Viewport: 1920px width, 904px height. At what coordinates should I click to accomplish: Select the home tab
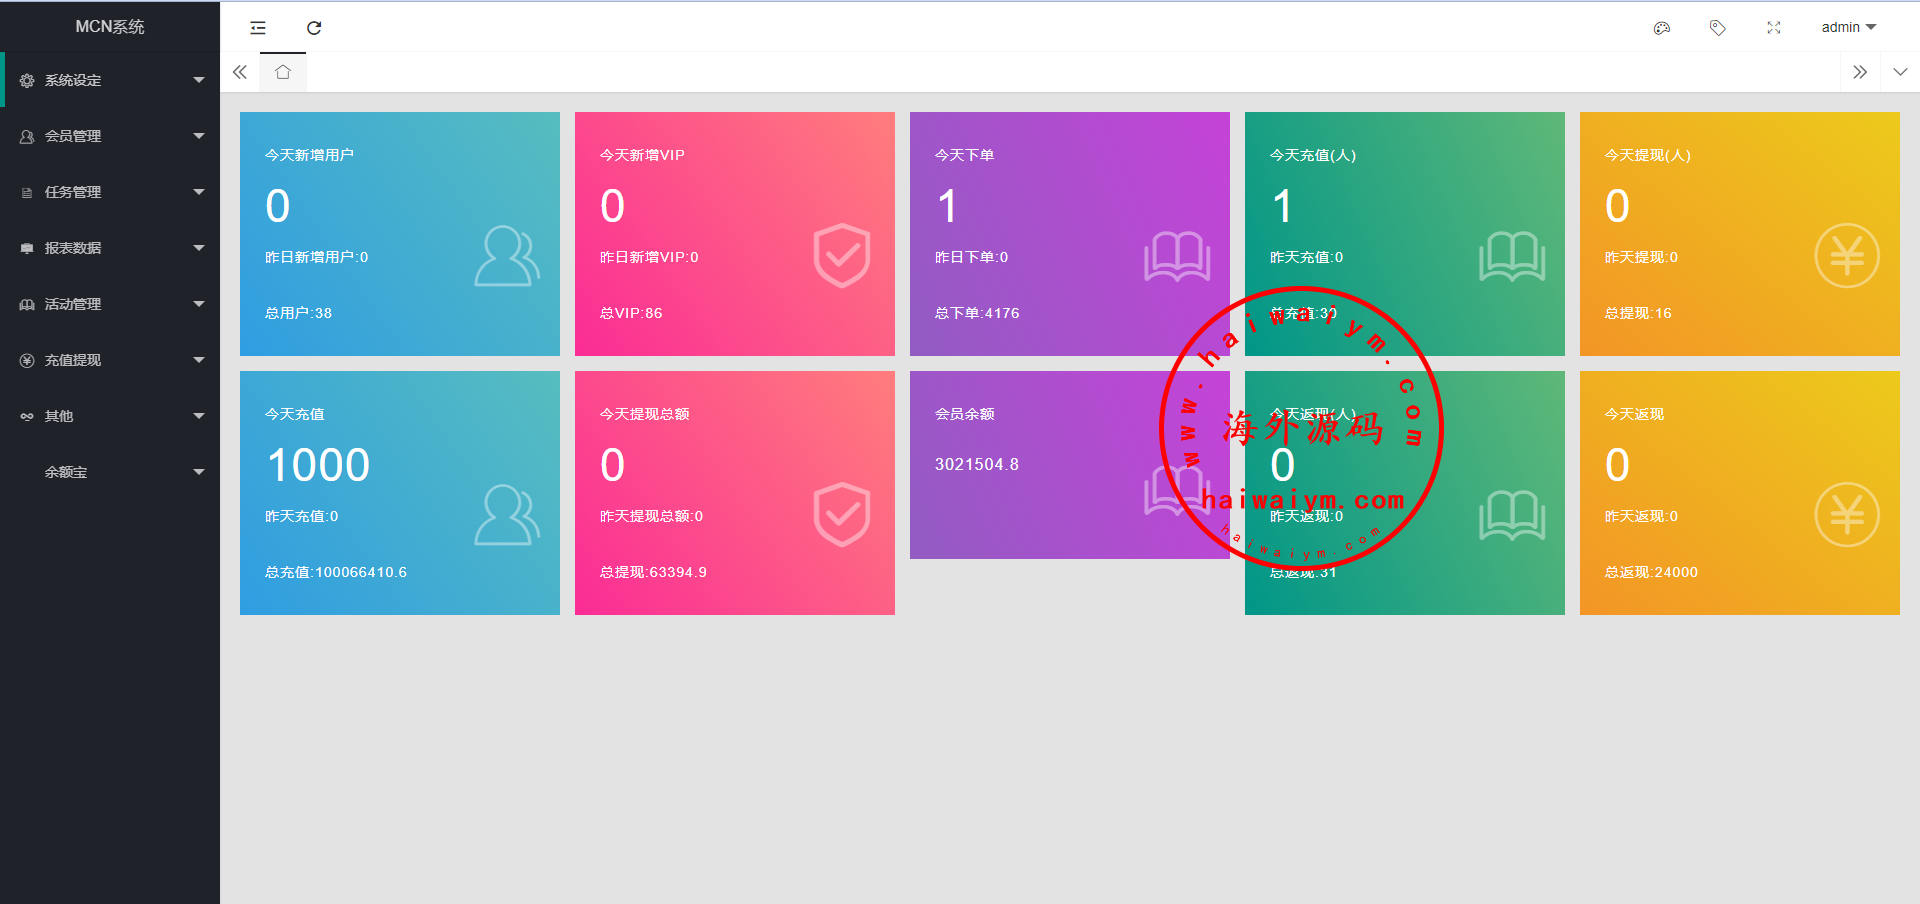[283, 72]
